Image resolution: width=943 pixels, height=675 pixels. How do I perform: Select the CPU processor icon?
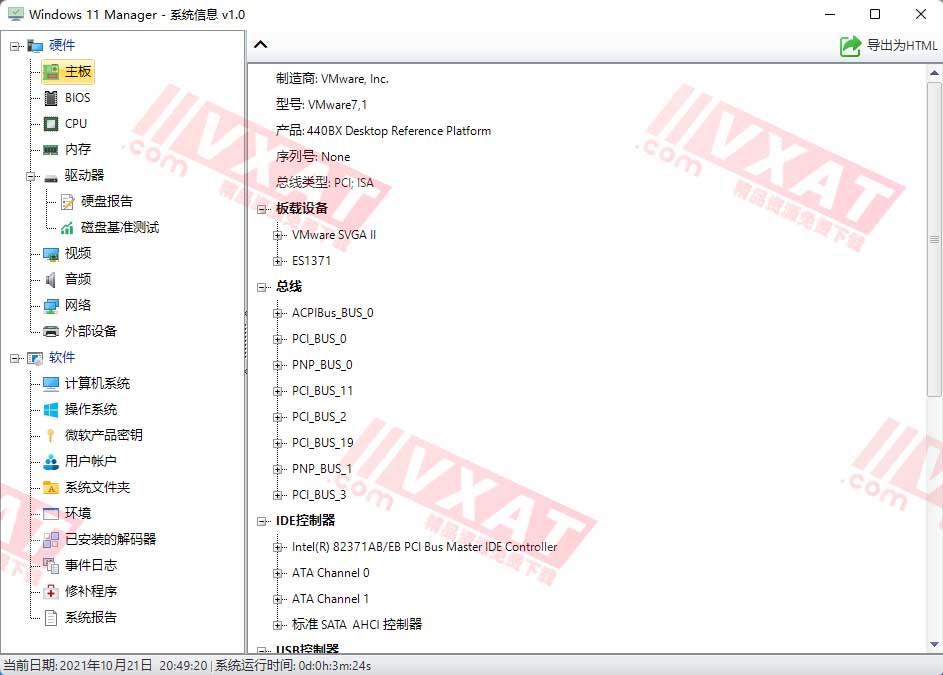[51, 123]
